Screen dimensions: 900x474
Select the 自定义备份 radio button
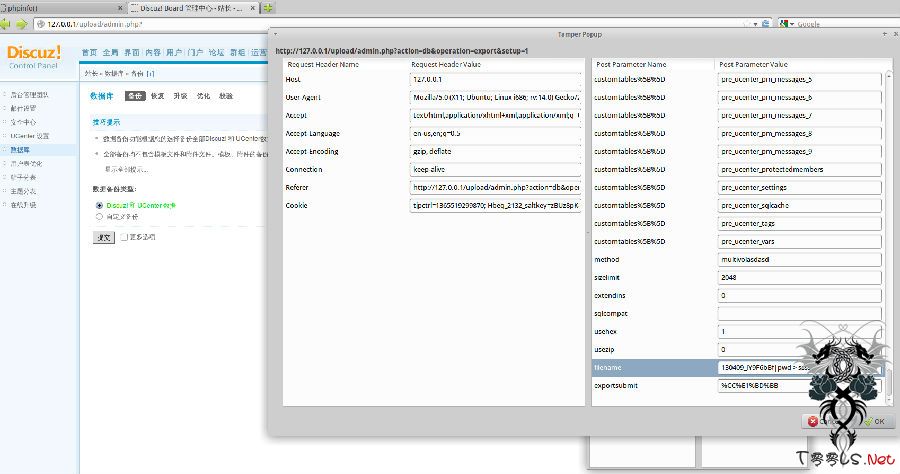(99, 217)
